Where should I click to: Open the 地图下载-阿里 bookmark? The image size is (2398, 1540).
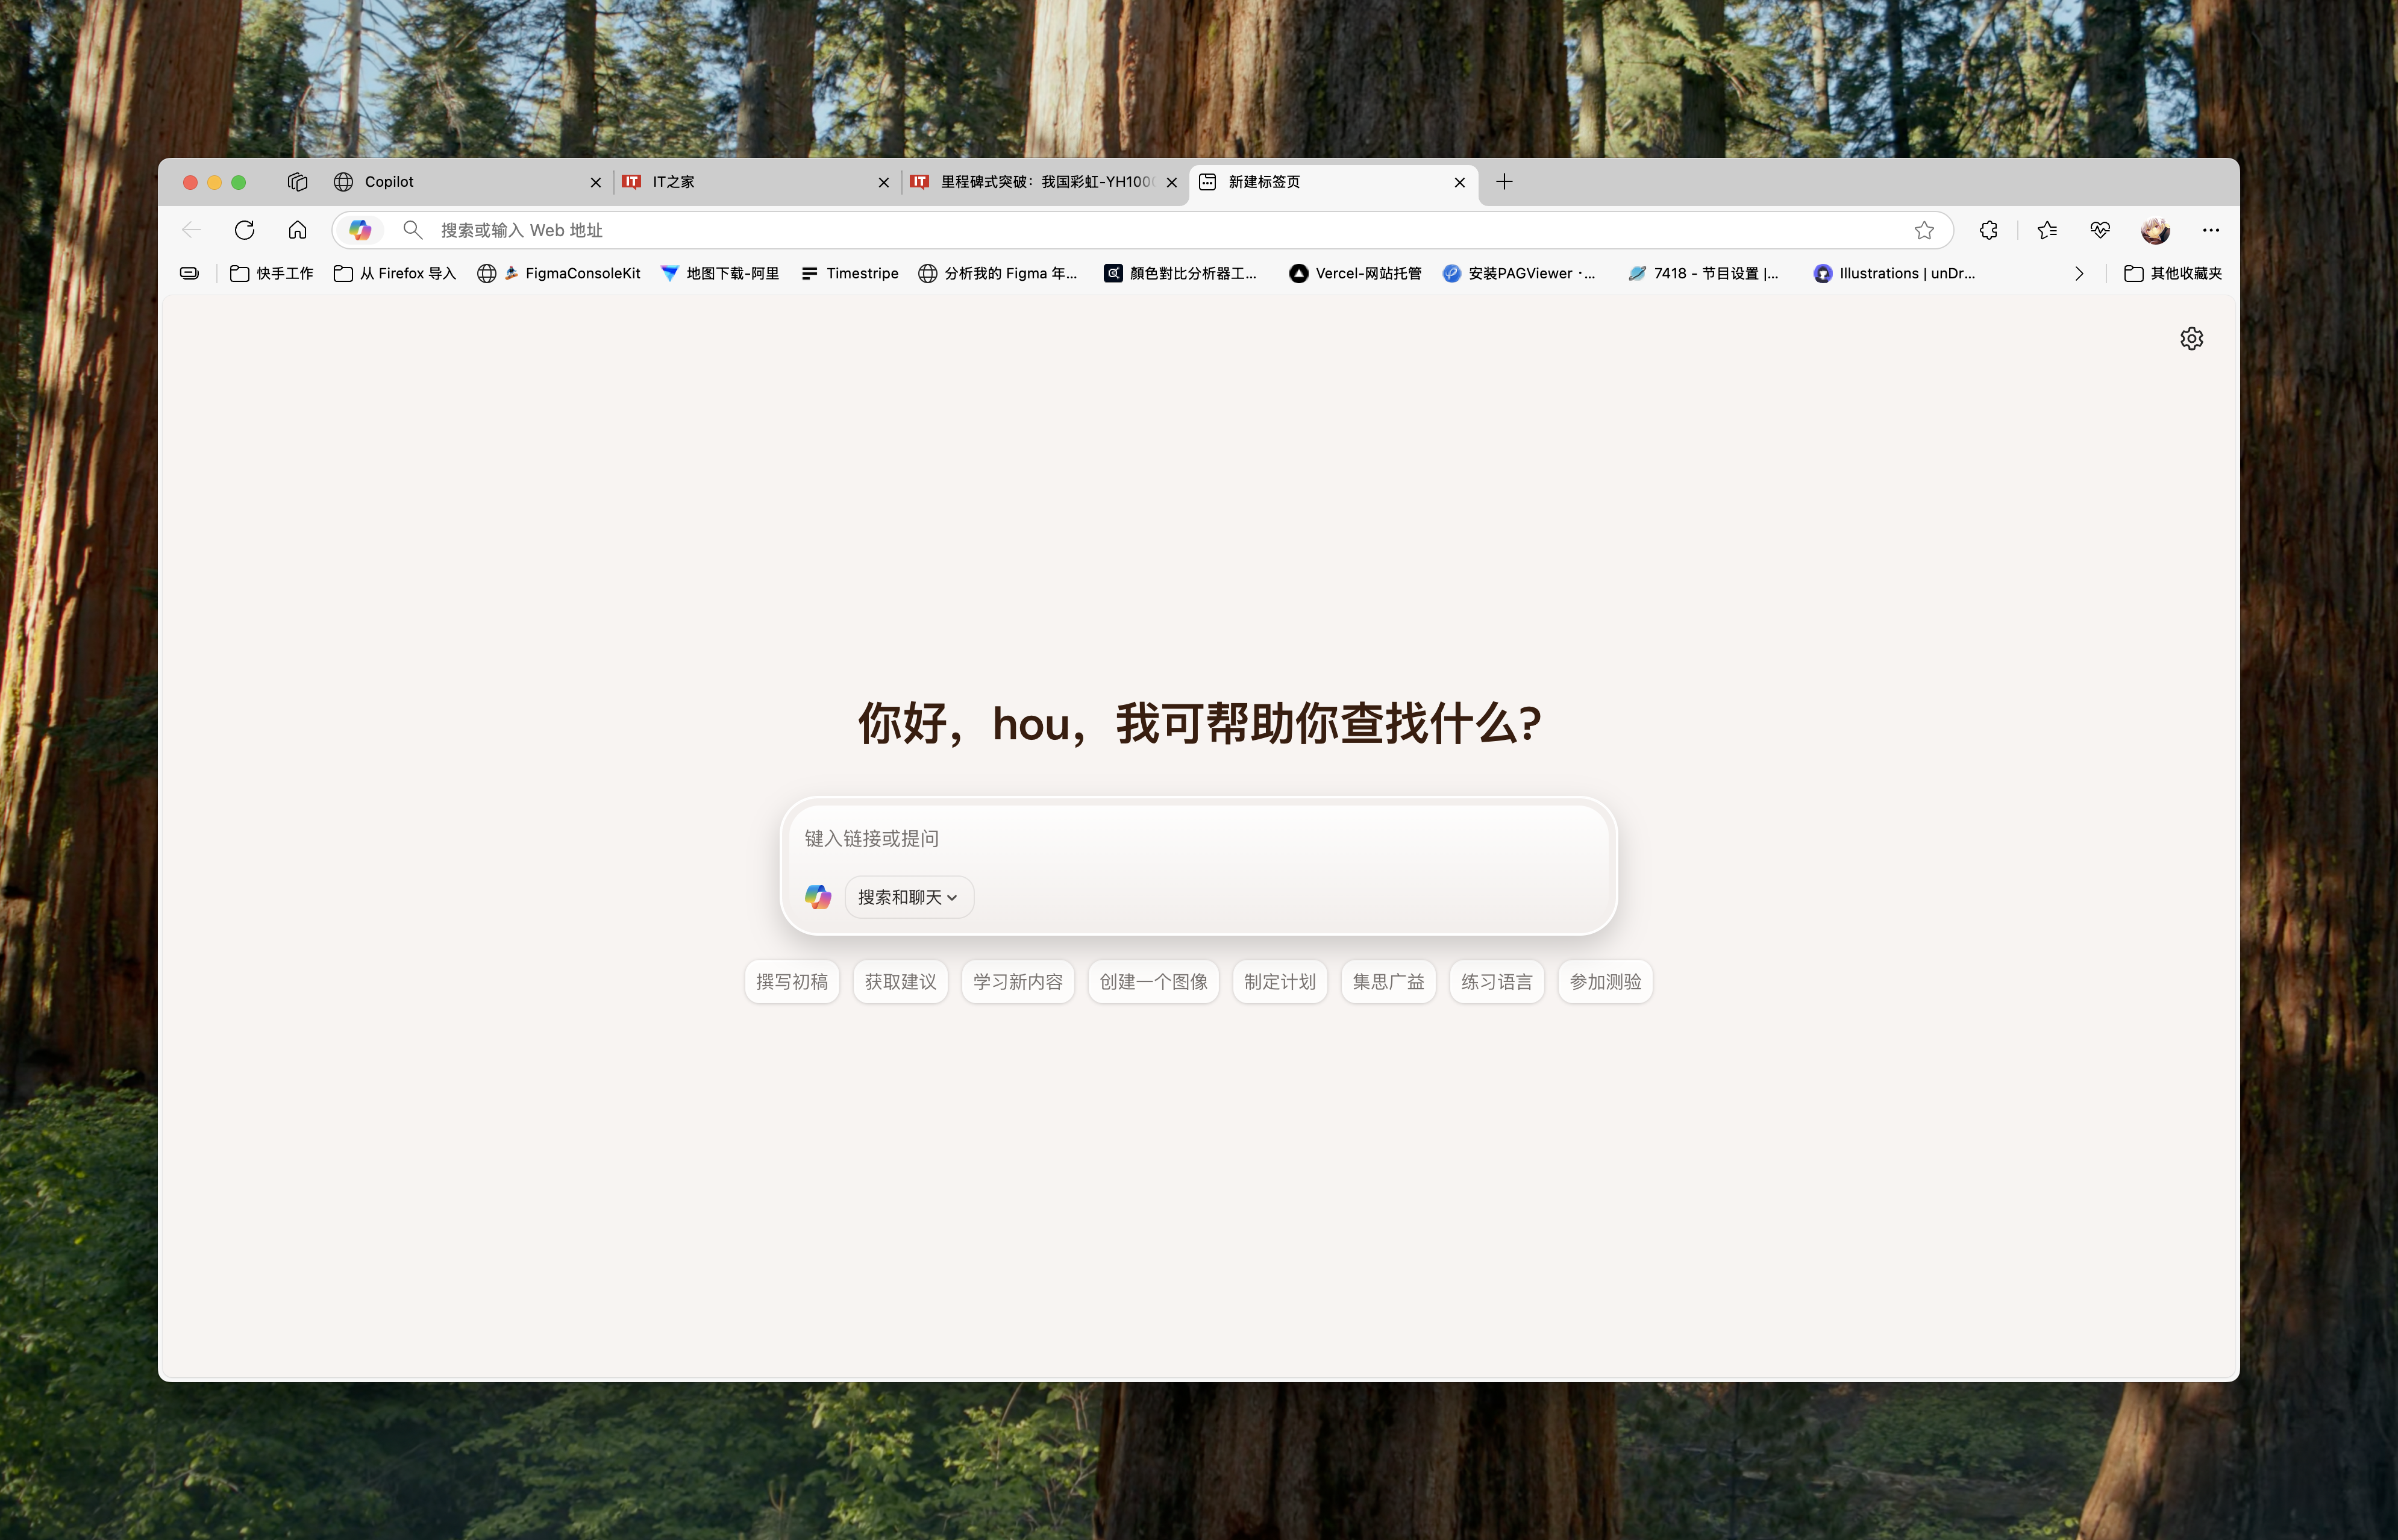720,273
